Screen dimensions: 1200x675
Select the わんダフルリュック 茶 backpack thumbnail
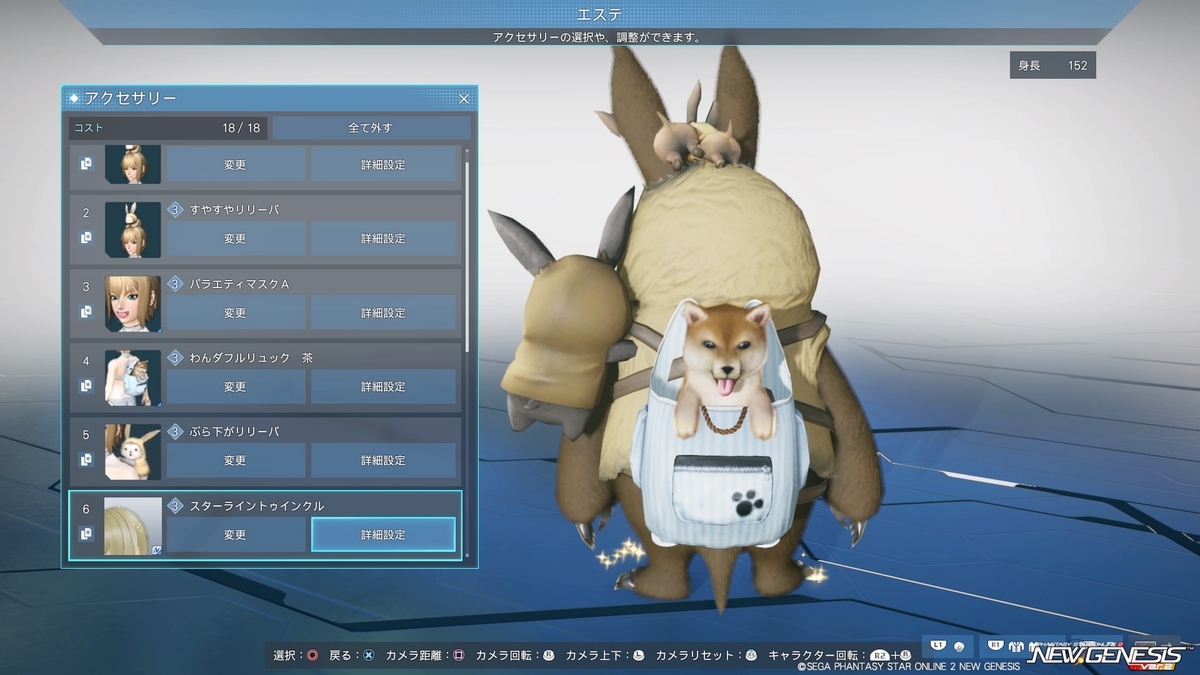pos(133,378)
